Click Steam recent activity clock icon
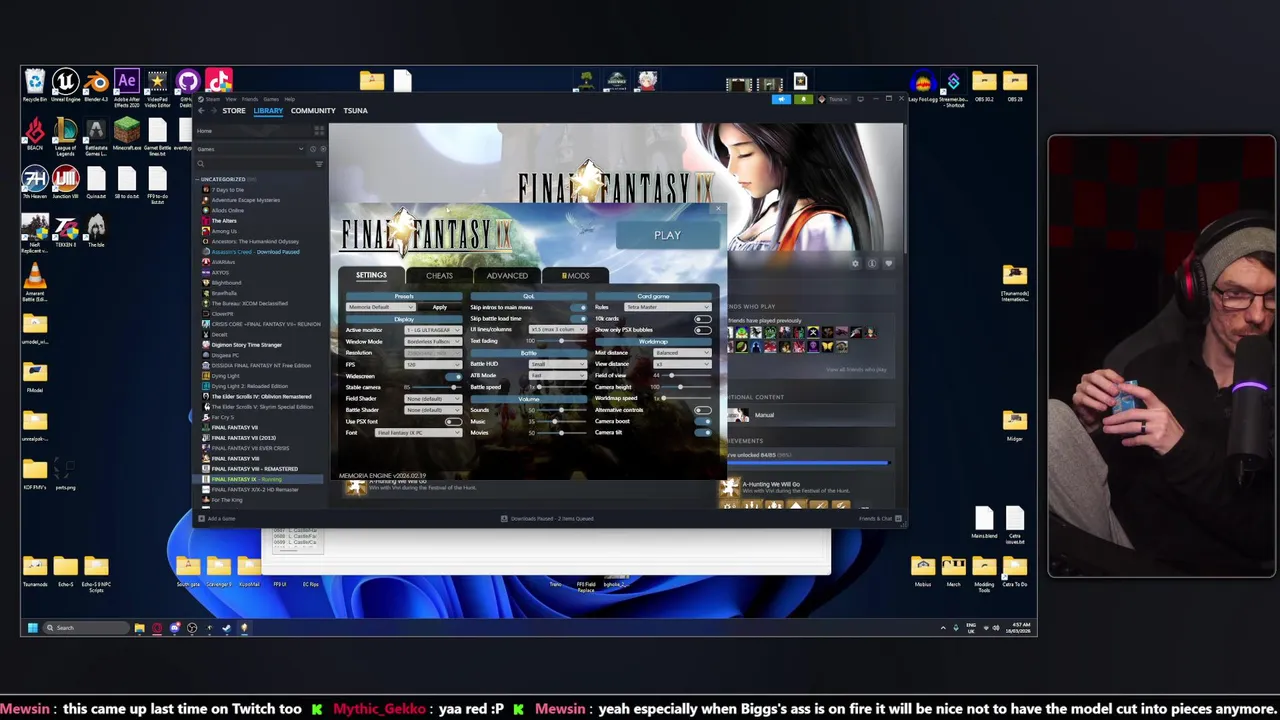 312,149
